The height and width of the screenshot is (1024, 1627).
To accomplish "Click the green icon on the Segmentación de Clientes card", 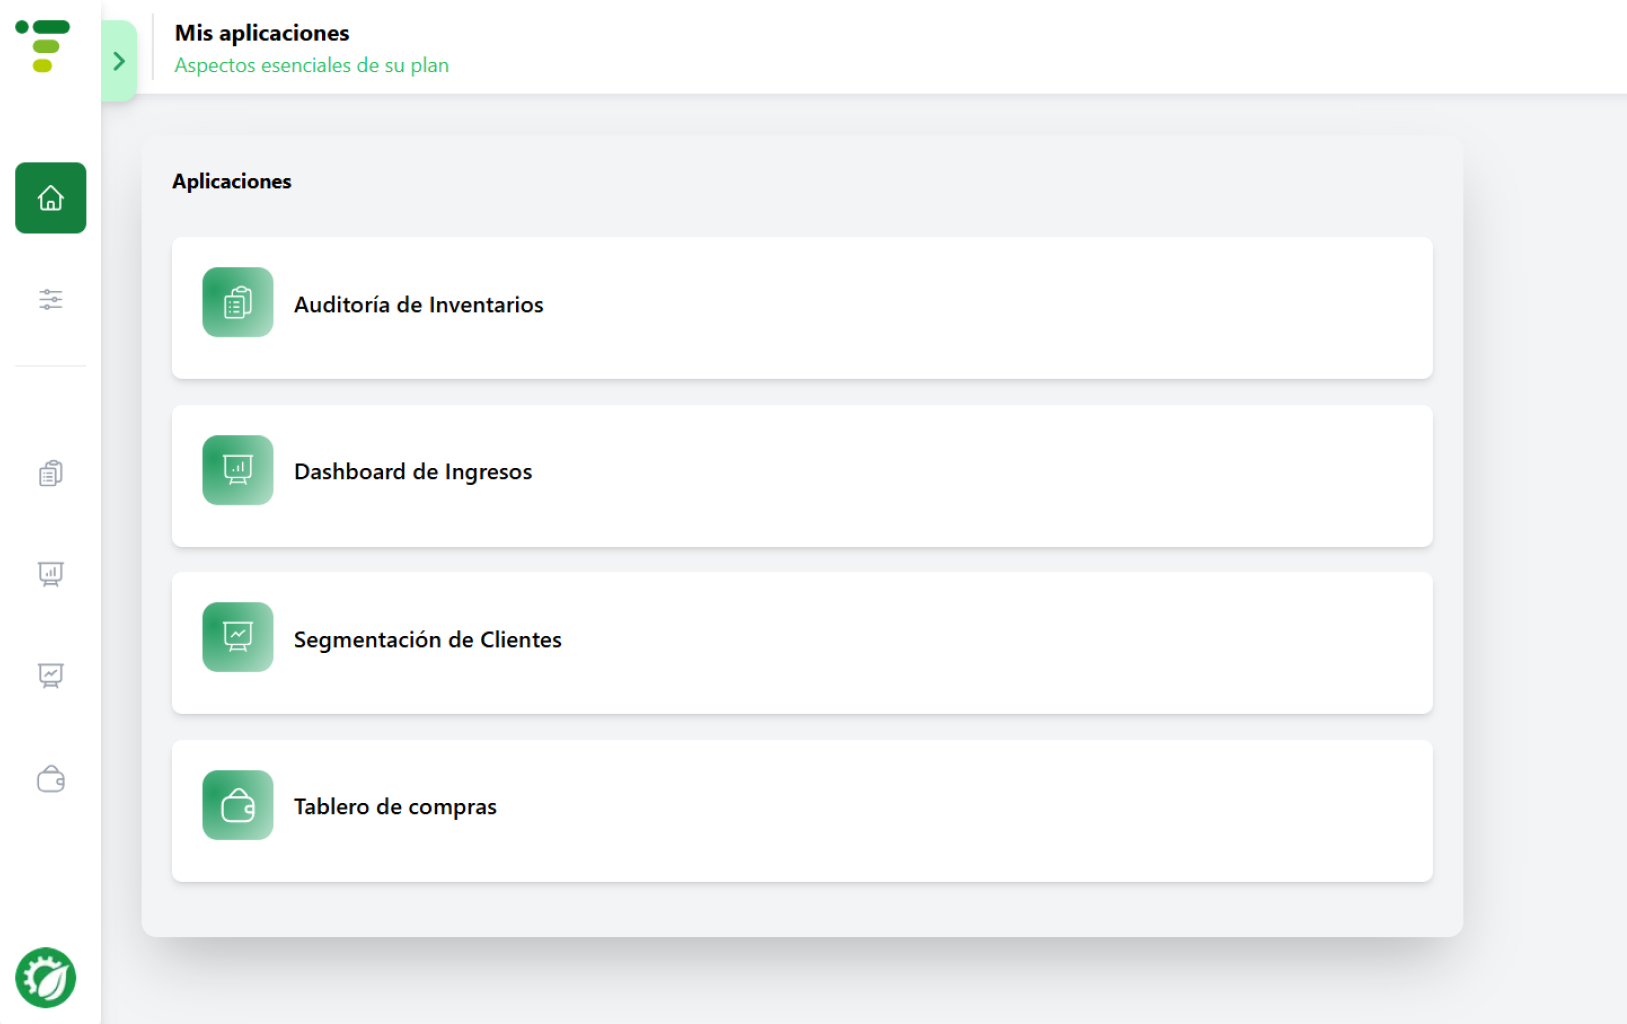I will (237, 637).
